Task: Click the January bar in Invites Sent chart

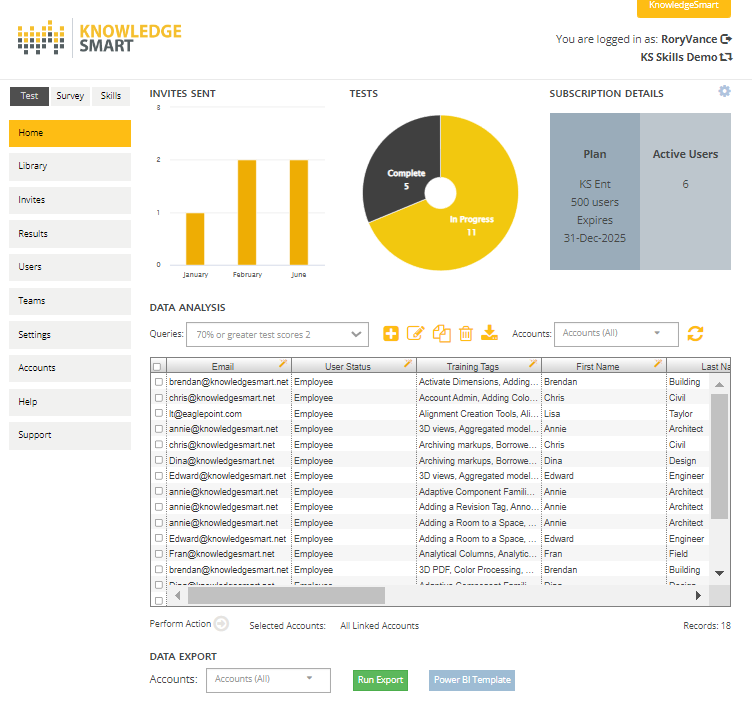Action: (195, 239)
